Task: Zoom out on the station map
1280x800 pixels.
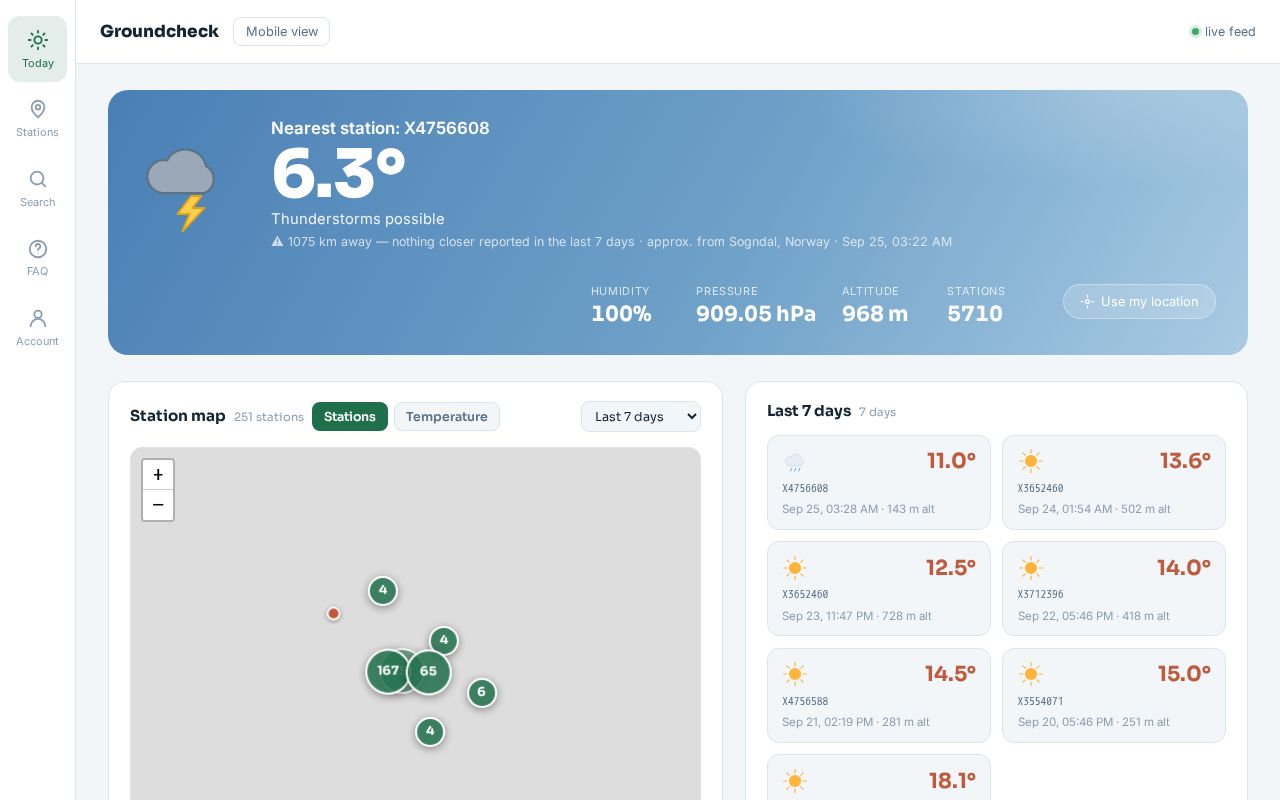Action: (x=158, y=505)
